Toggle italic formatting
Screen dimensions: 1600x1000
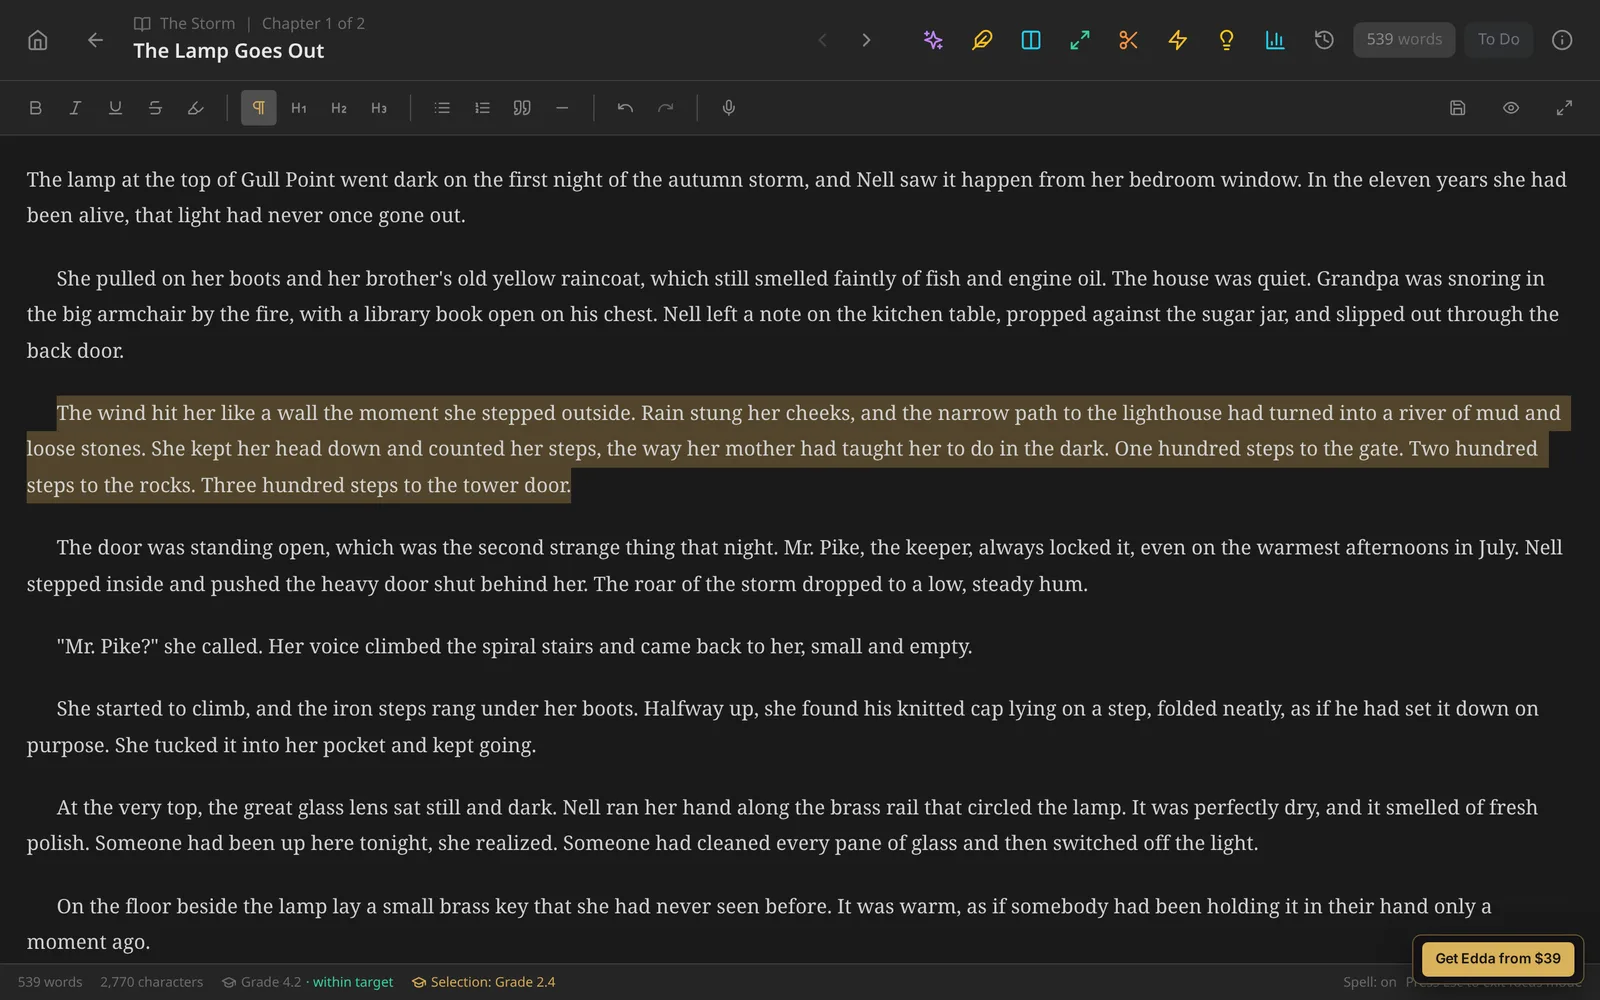75,108
